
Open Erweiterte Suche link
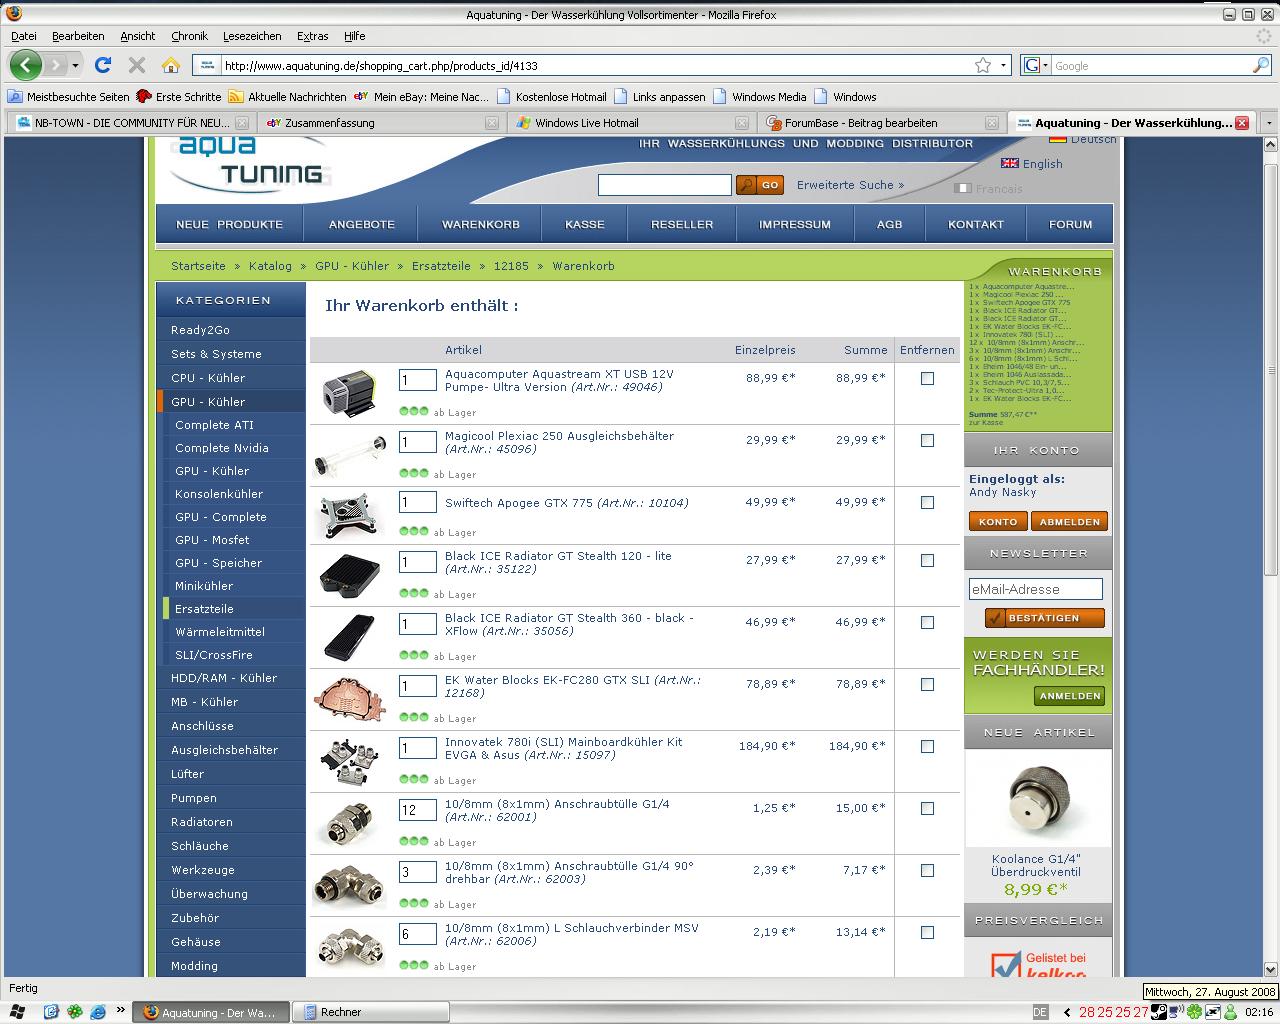[850, 185]
